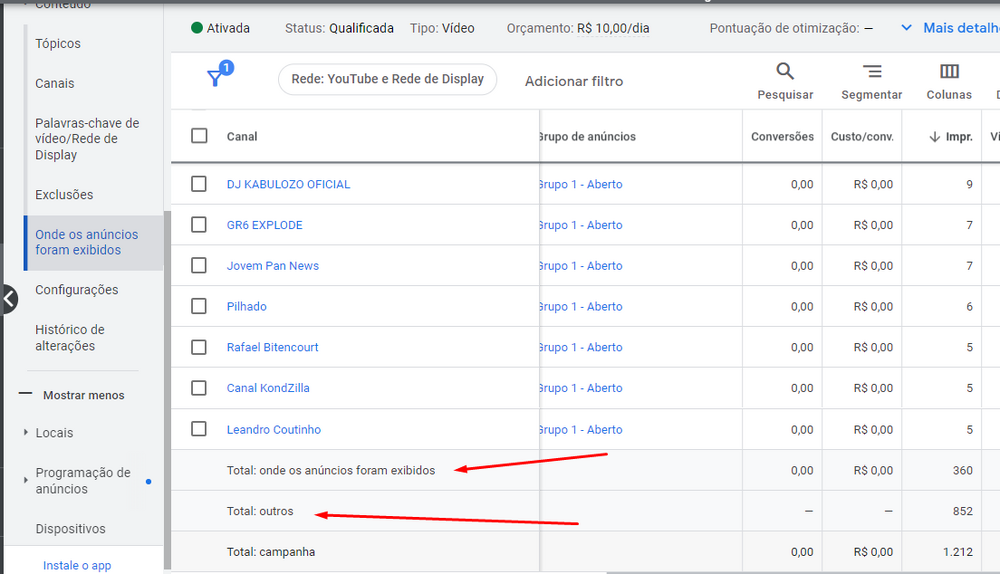Expand Programação de anúncios section
The width and height of the screenshot is (1000, 574).
[26, 480]
